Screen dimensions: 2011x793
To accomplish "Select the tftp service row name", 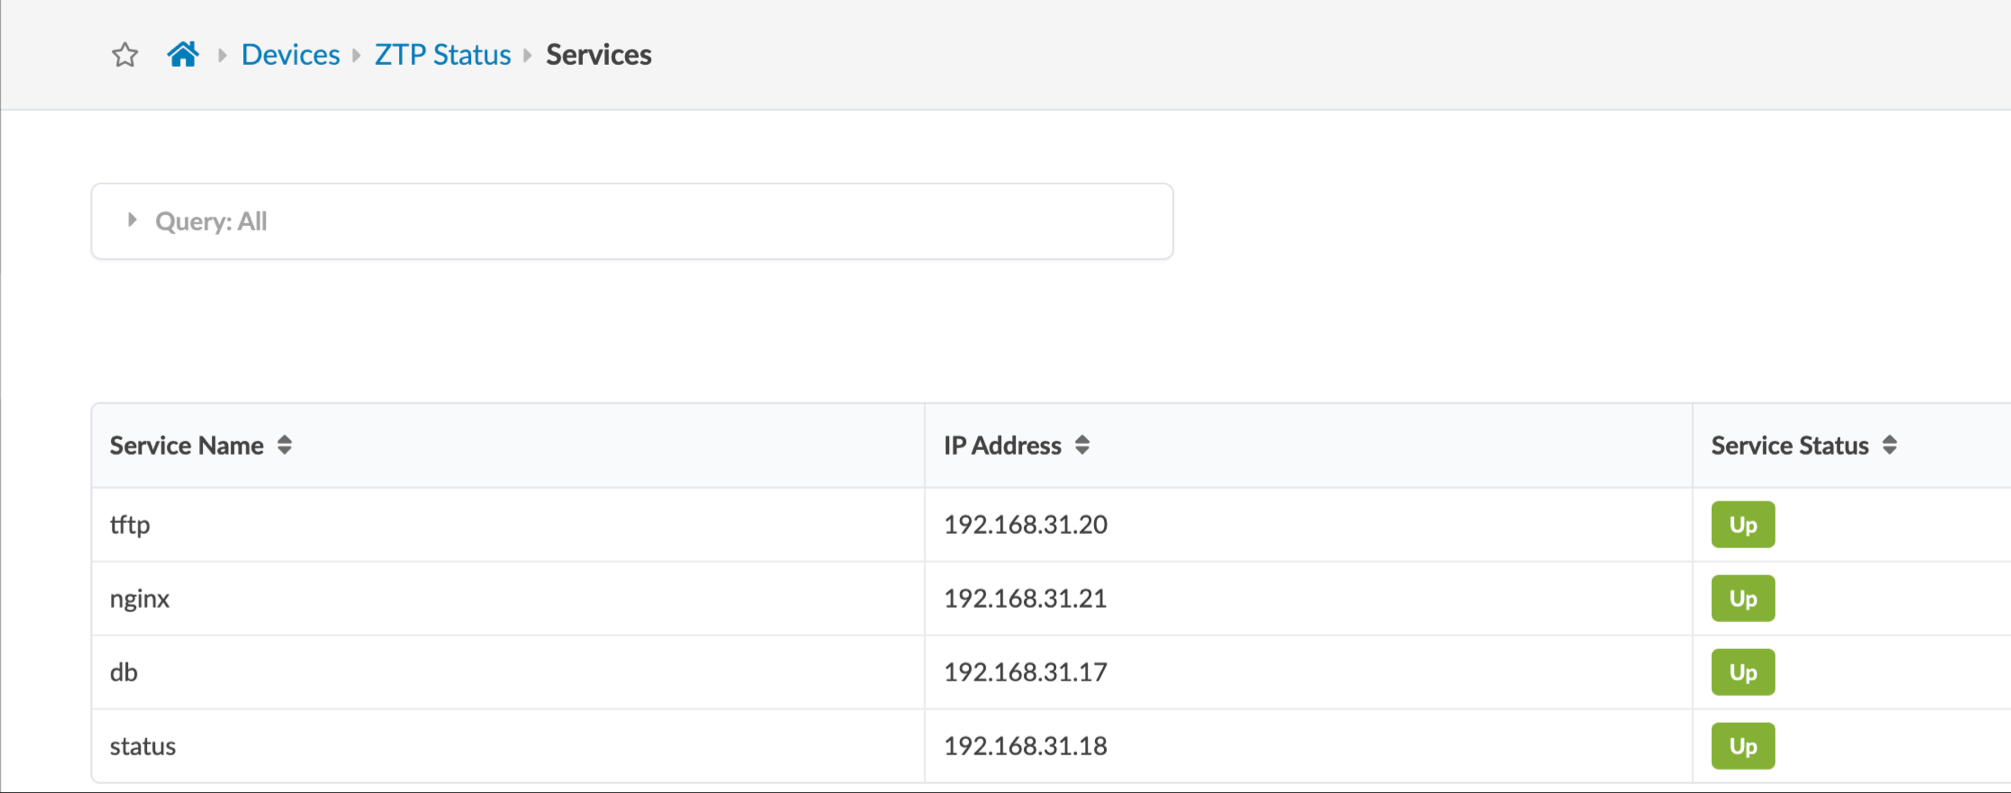I will pos(130,525).
